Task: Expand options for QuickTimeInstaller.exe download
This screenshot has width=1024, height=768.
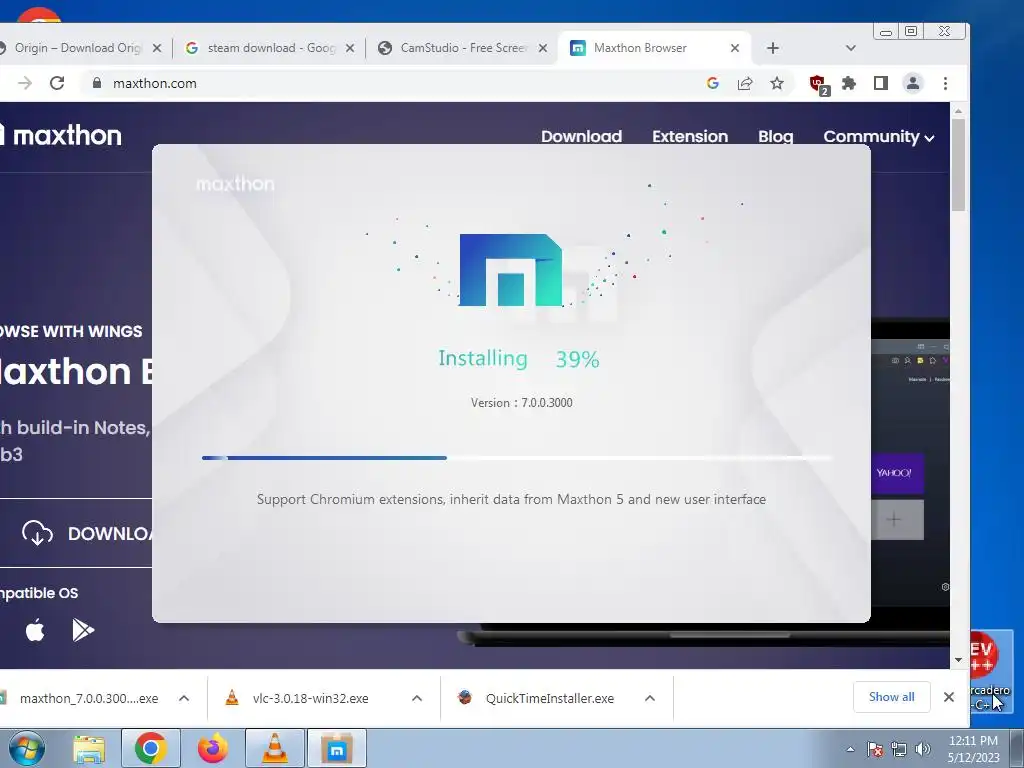Action: [650, 698]
